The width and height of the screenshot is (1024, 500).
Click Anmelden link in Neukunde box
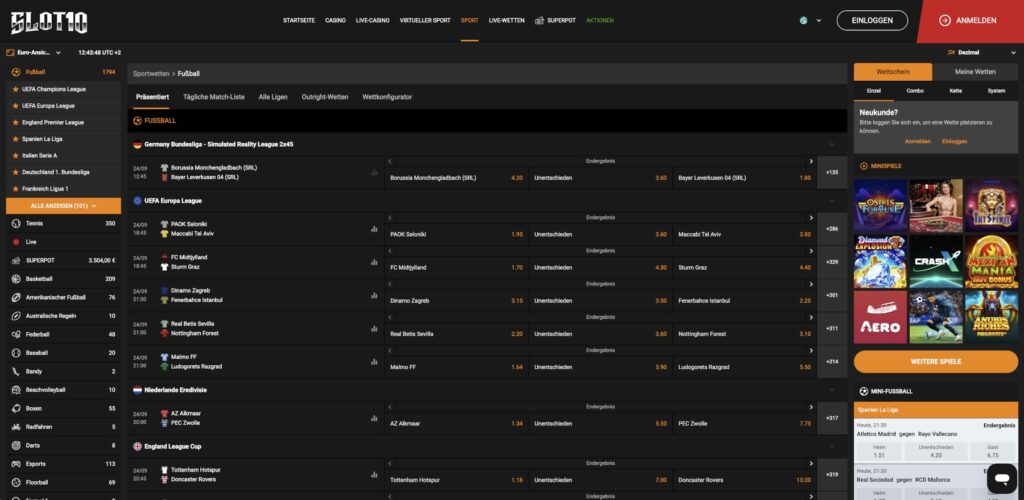(918, 141)
